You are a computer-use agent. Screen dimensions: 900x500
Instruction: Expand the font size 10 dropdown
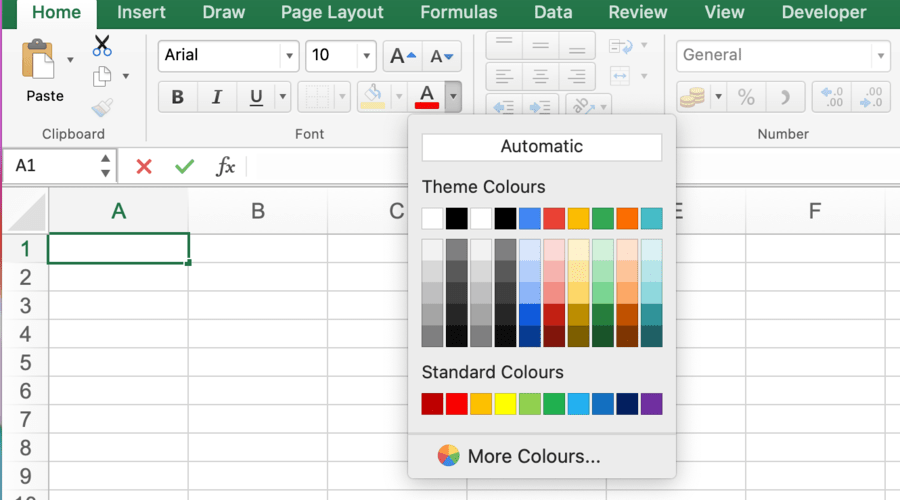click(x=366, y=56)
